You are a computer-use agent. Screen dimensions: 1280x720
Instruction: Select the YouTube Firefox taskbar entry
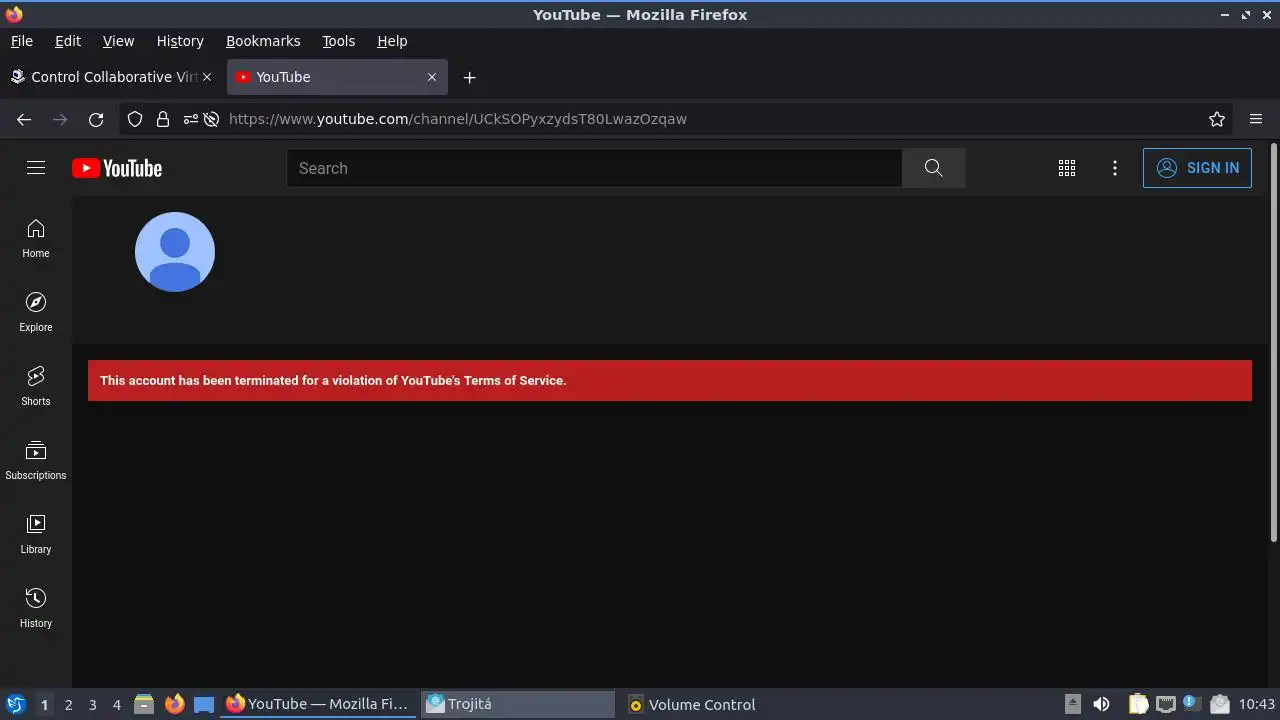click(317, 704)
